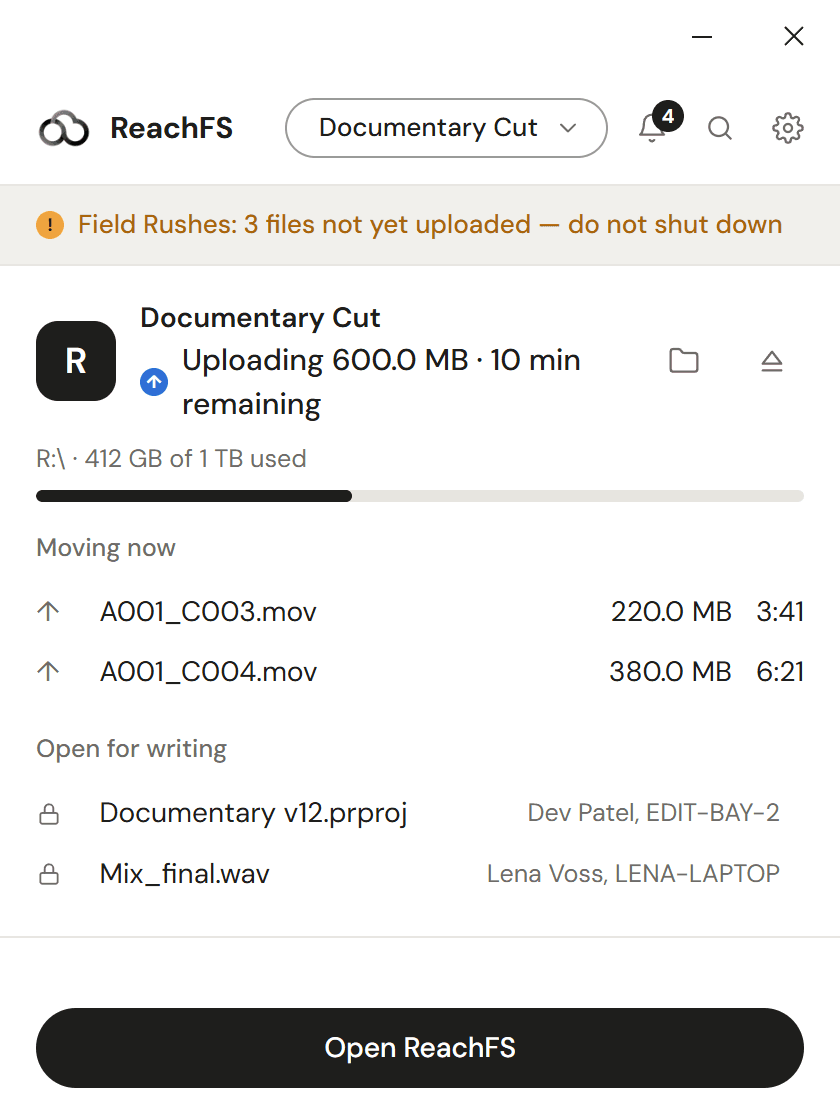Screen dimensions: 840x1120
Task: Minimize the ReachFS window
Action: click(x=702, y=36)
